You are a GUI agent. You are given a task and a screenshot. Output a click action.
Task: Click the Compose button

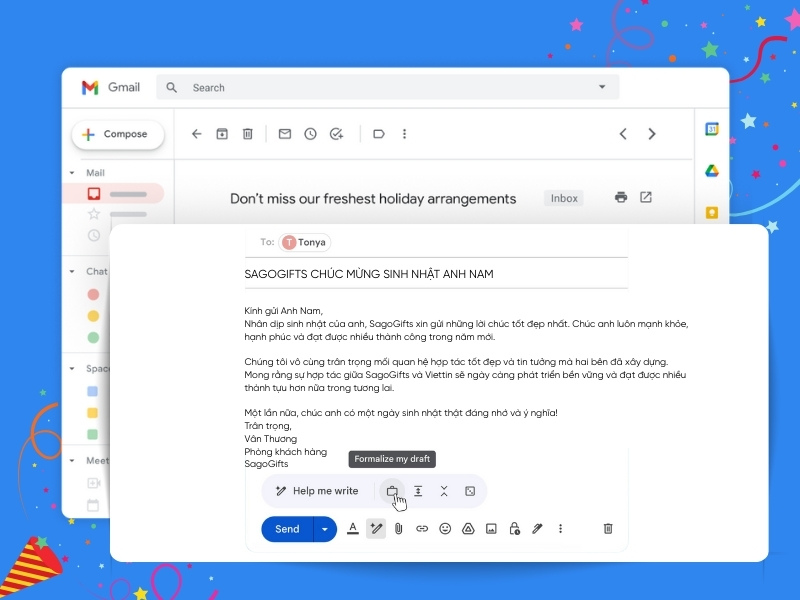[118, 134]
